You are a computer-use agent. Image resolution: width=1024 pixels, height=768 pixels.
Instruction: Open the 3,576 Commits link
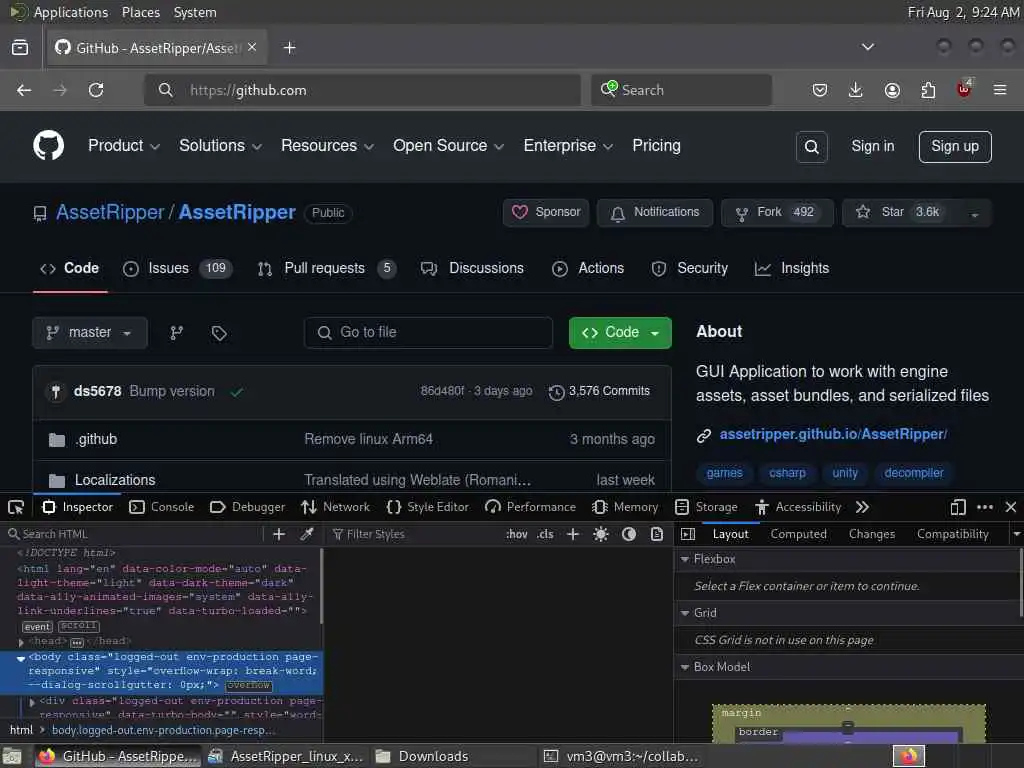(600, 391)
